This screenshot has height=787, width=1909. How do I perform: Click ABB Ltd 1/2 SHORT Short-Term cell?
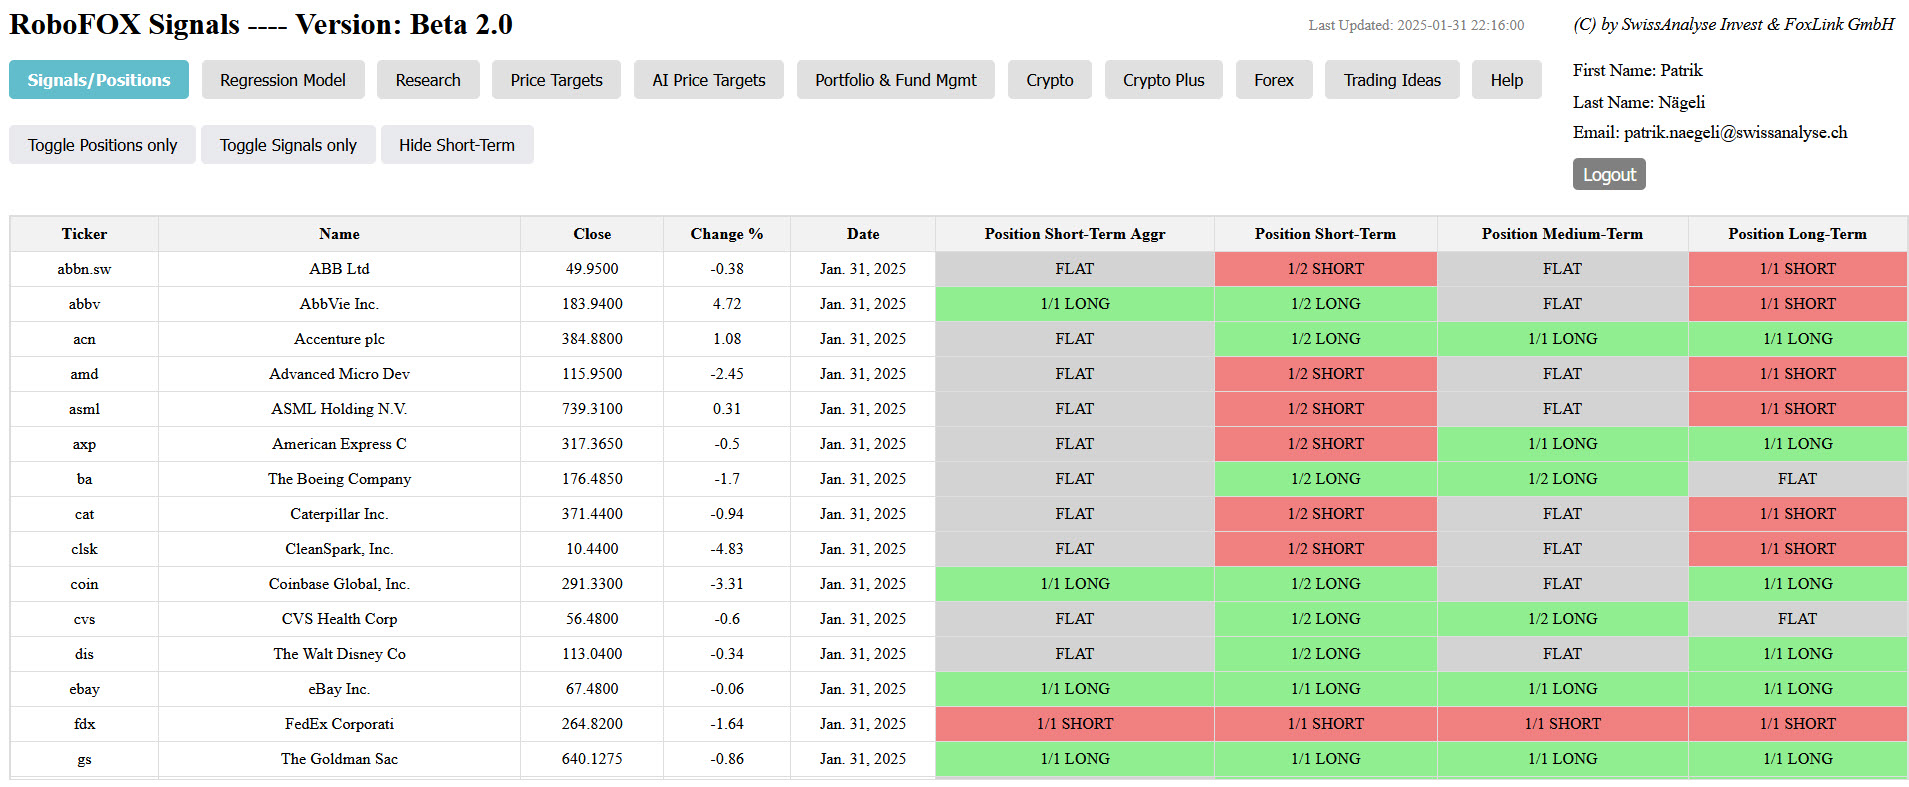(x=1326, y=269)
